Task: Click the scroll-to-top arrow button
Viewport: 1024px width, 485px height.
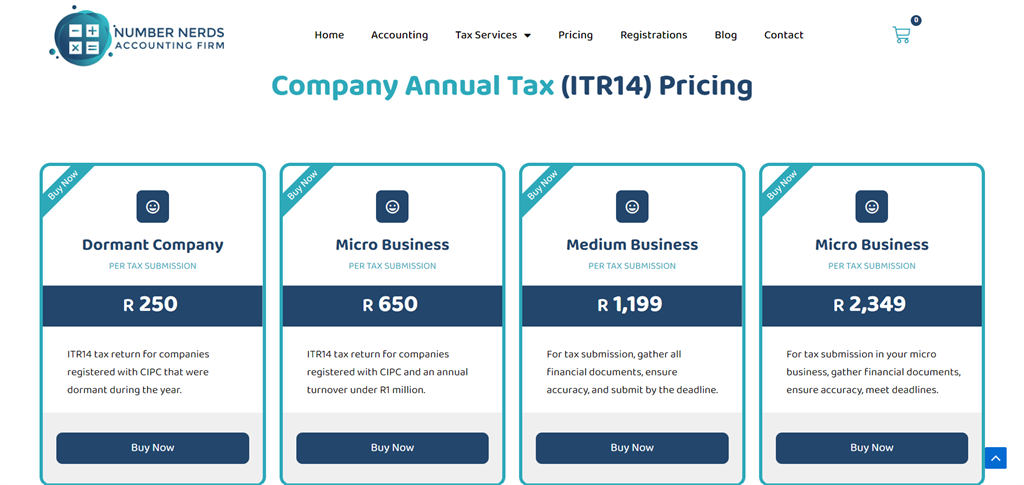Action: [x=995, y=458]
